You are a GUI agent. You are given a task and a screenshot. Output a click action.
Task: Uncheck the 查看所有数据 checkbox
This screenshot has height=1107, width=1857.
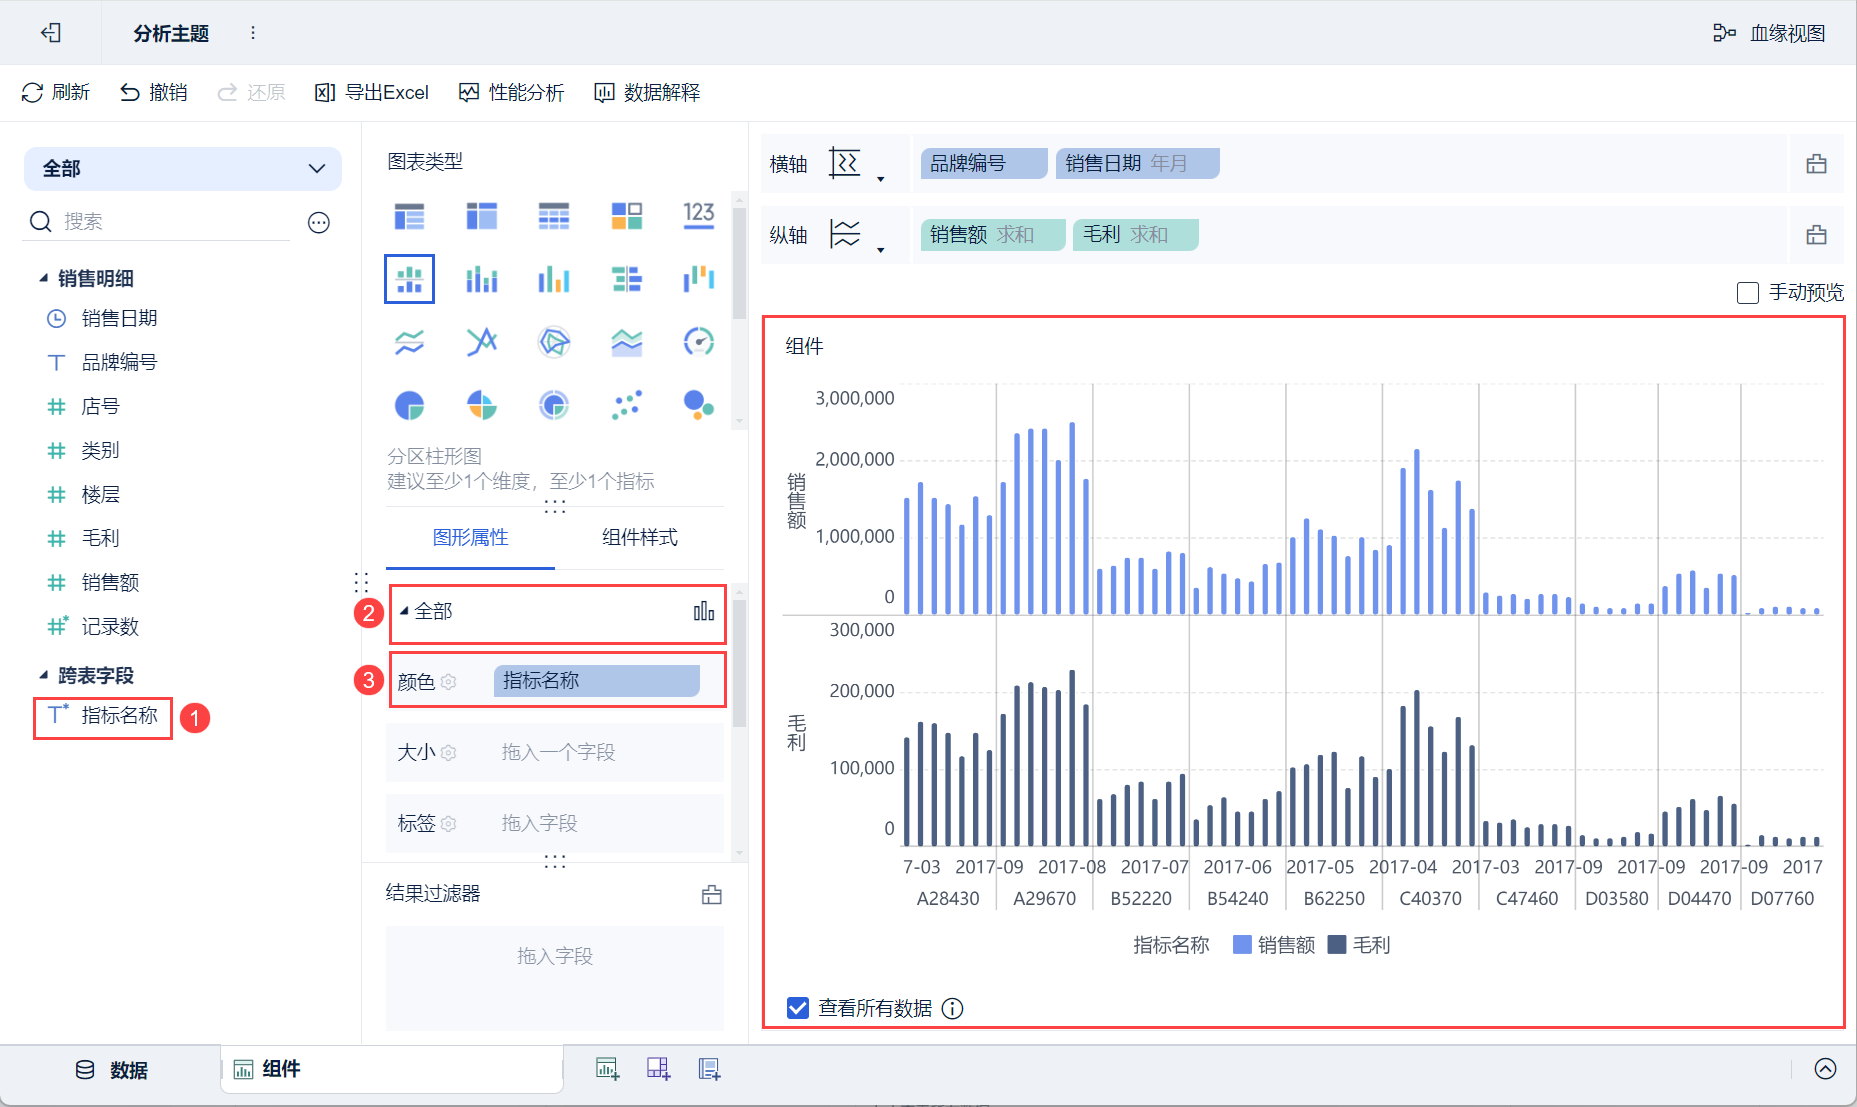(x=798, y=1008)
